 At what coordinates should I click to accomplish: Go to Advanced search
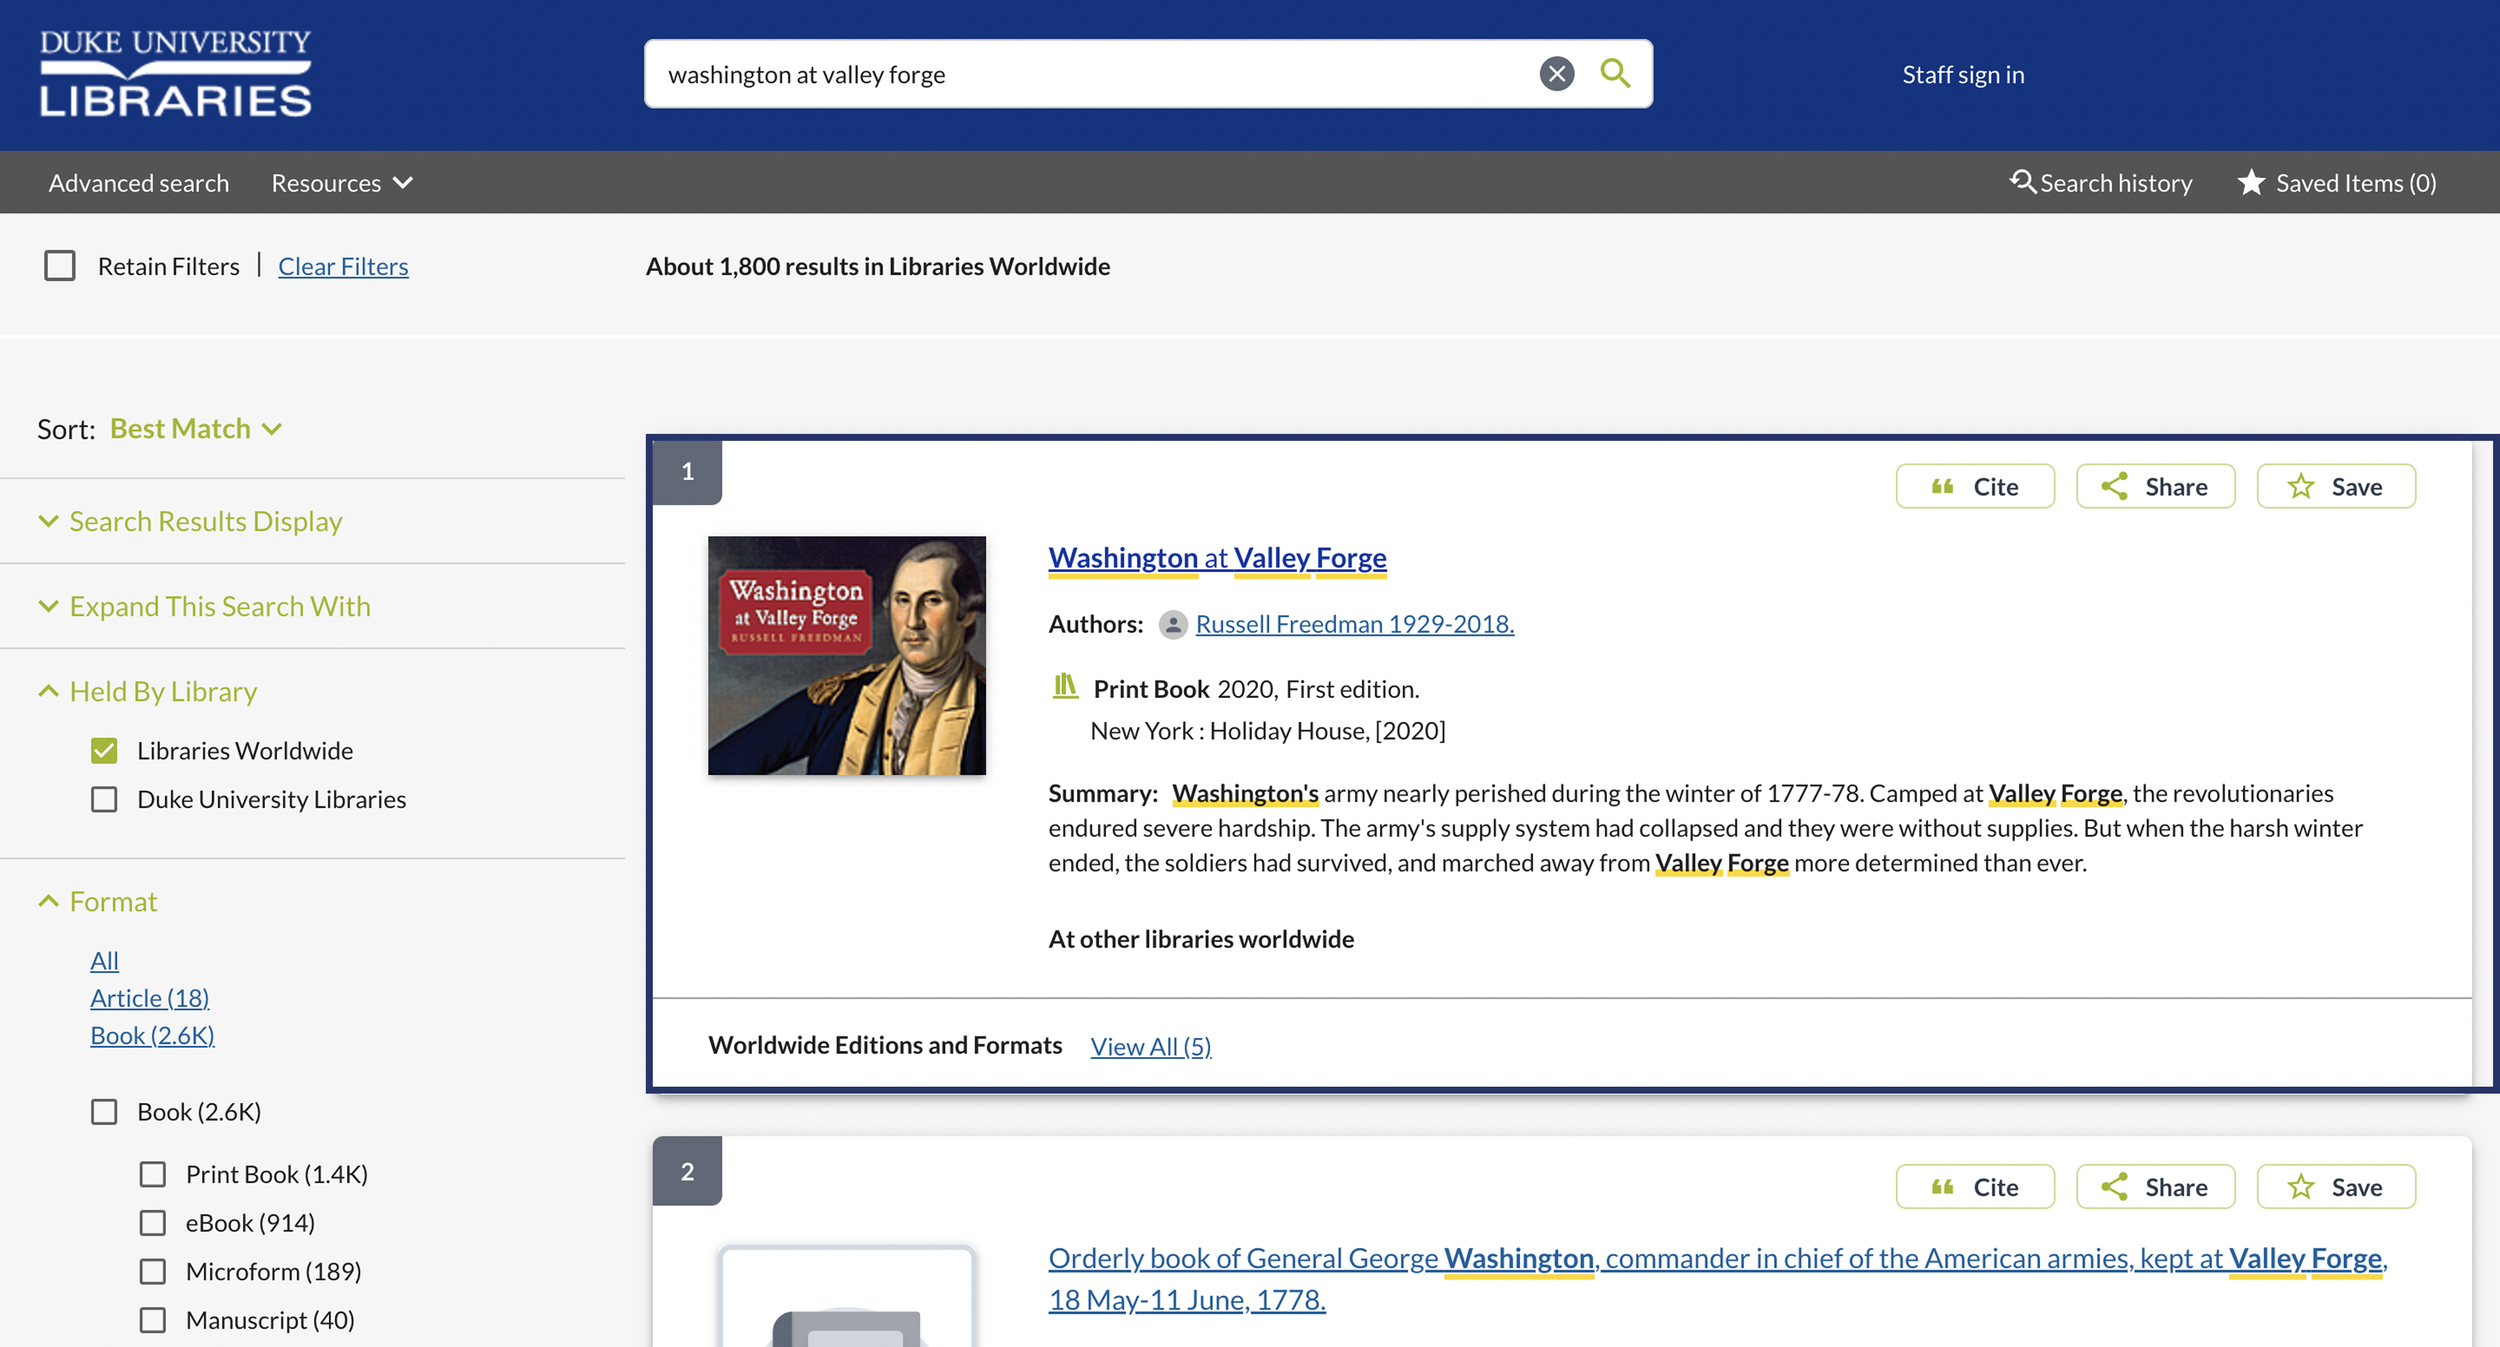[139, 183]
